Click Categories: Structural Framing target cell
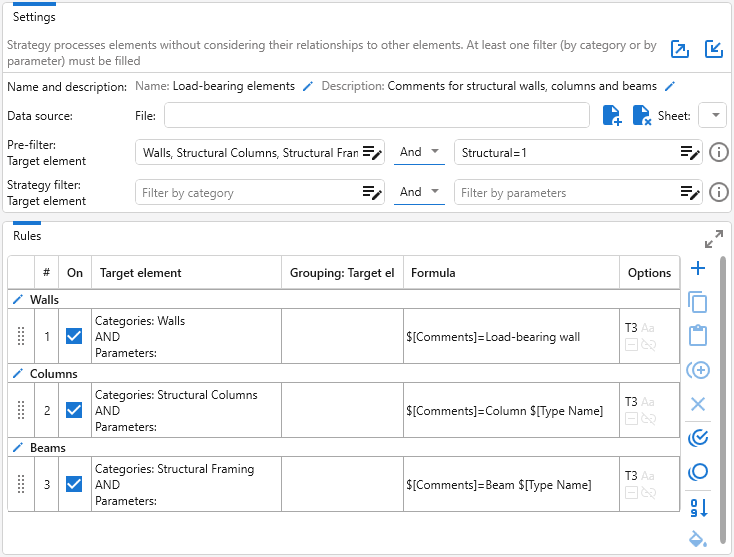 pos(186,484)
